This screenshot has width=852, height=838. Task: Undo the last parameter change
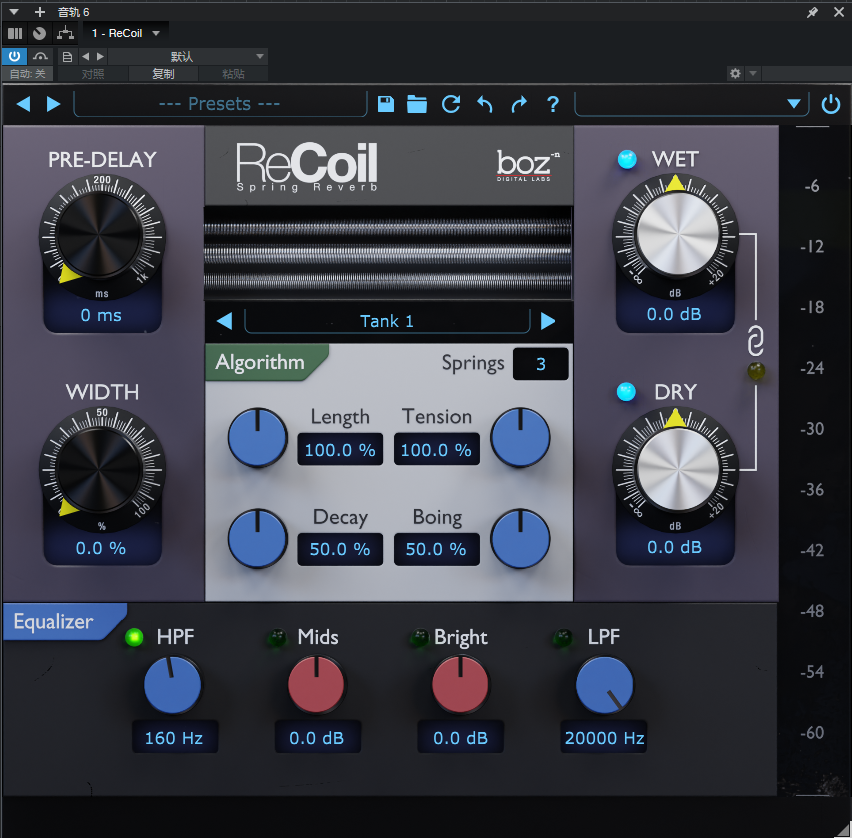(485, 104)
